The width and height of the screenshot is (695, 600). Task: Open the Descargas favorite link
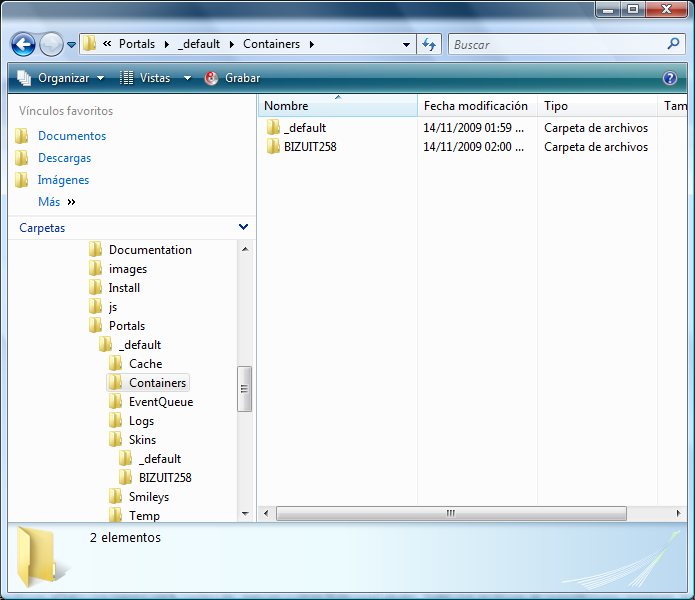[x=64, y=158]
